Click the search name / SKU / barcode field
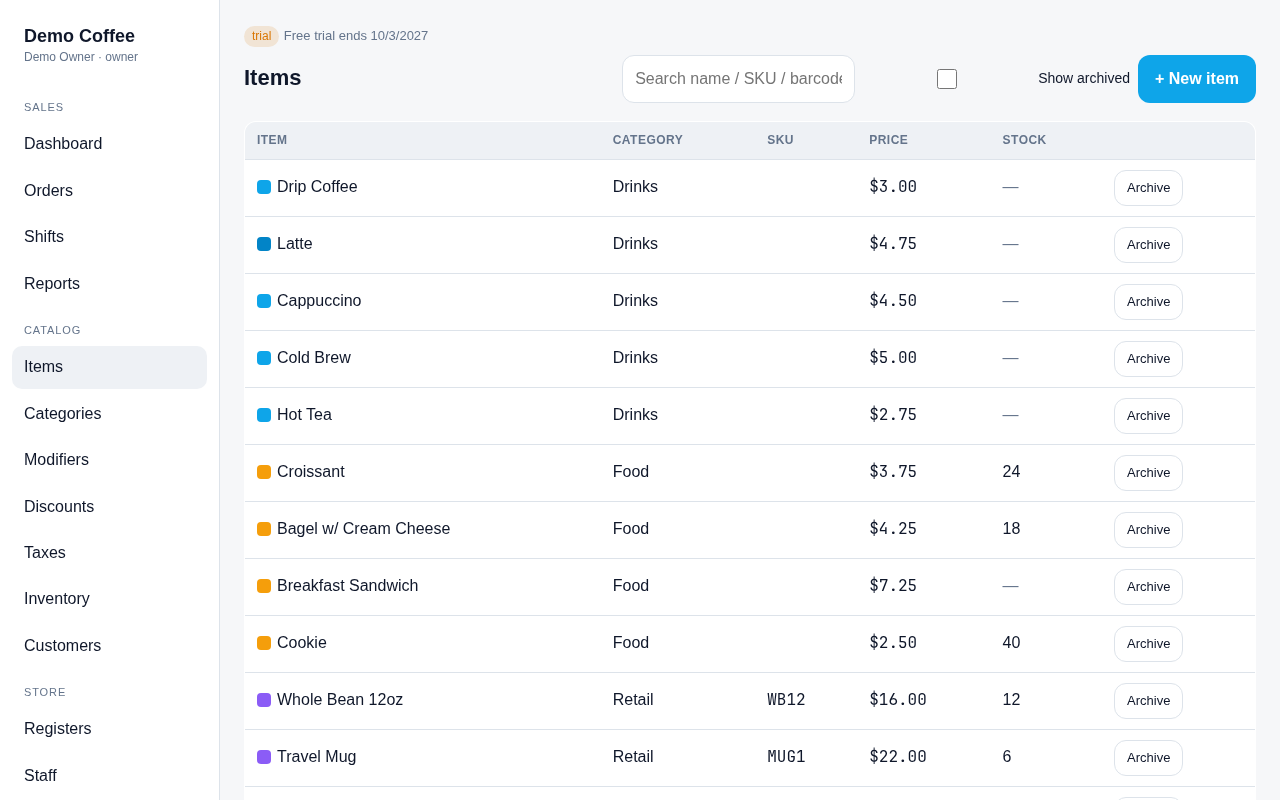 738,79
